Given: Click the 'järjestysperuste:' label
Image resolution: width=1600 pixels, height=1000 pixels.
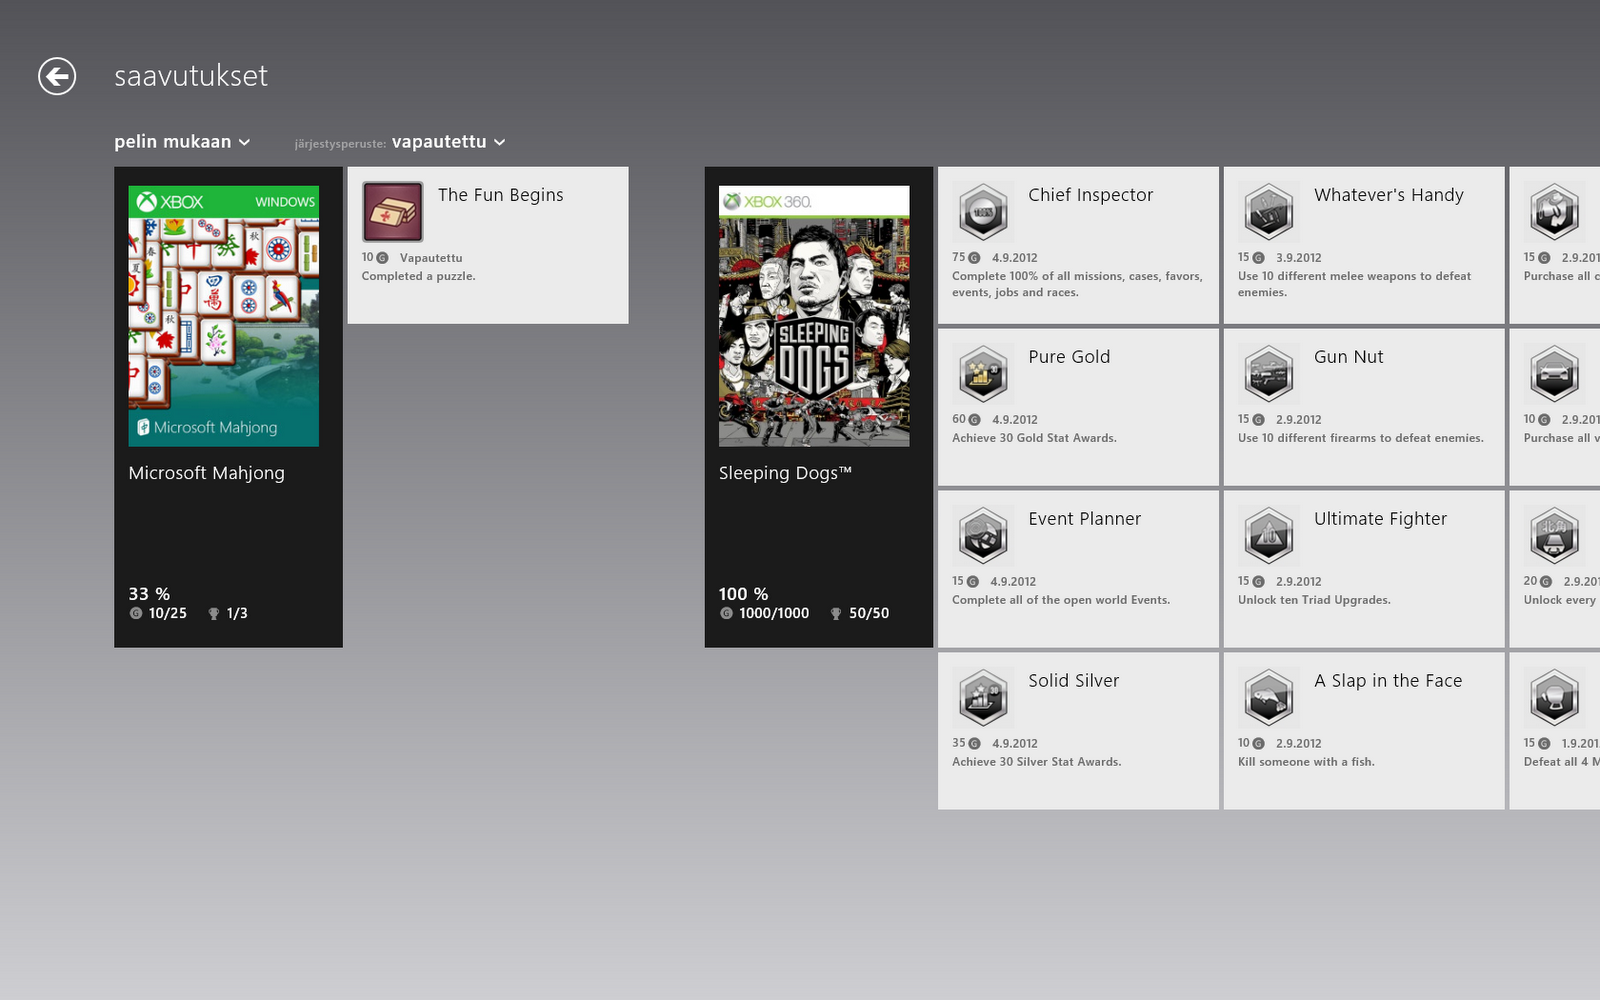Looking at the screenshot, I should (x=340, y=144).
